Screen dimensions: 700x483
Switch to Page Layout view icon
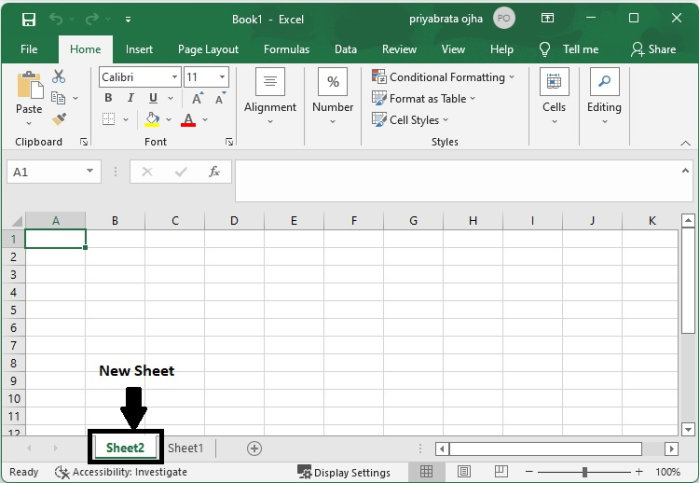coord(463,472)
